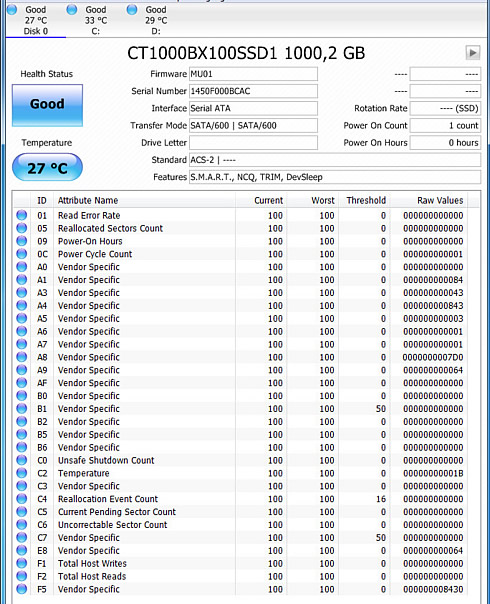
Task: Switch to the Disk 0 tab
Action: (x=36, y=20)
